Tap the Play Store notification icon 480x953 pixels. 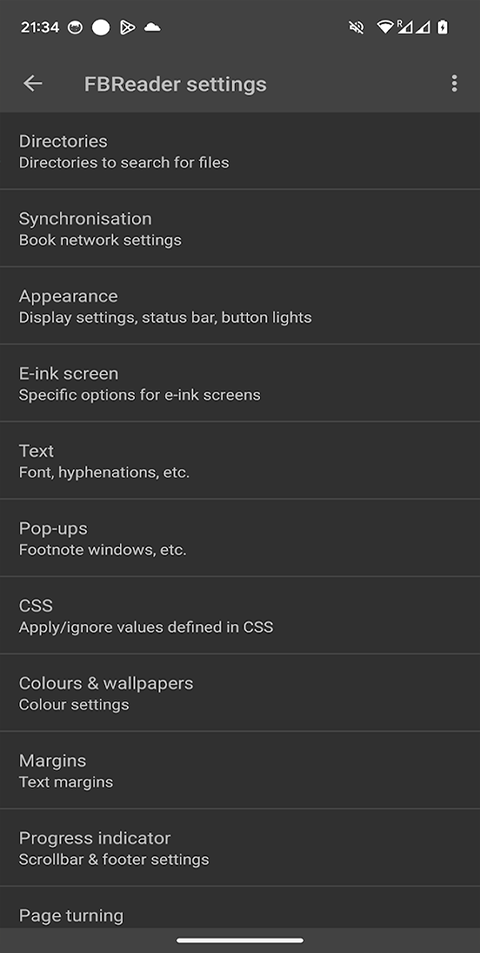(x=127, y=27)
